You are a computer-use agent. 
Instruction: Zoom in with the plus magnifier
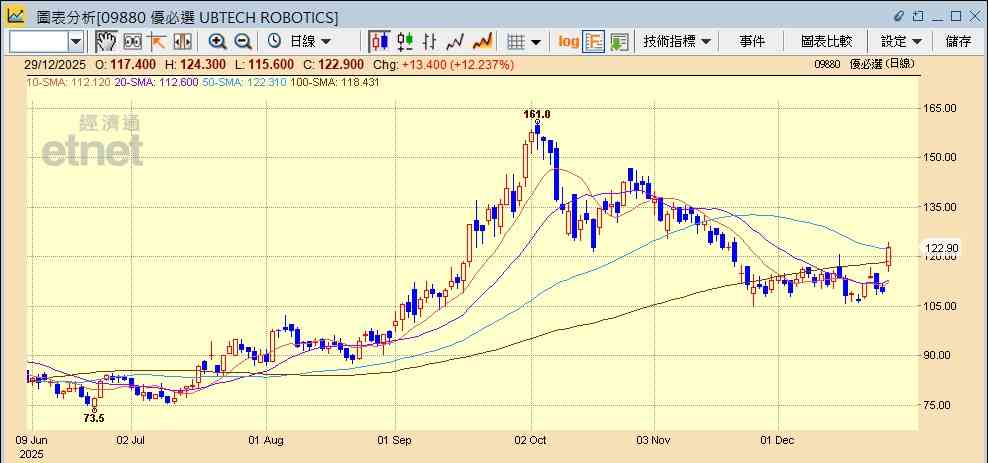click(x=217, y=42)
